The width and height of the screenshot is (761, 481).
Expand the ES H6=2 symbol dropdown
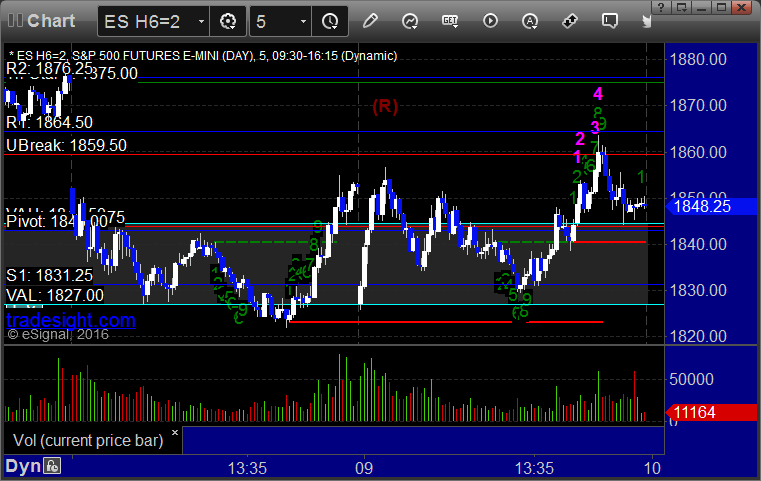[x=201, y=21]
